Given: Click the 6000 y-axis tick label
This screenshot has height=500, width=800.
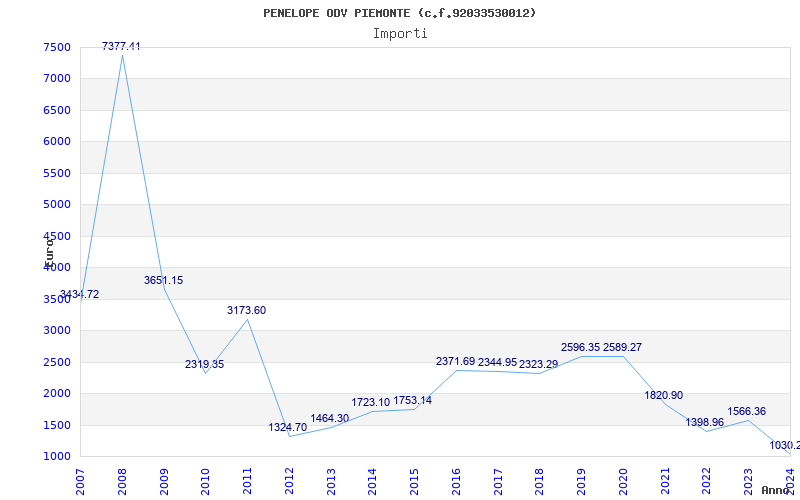Looking at the screenshot, I should point(57,141).
